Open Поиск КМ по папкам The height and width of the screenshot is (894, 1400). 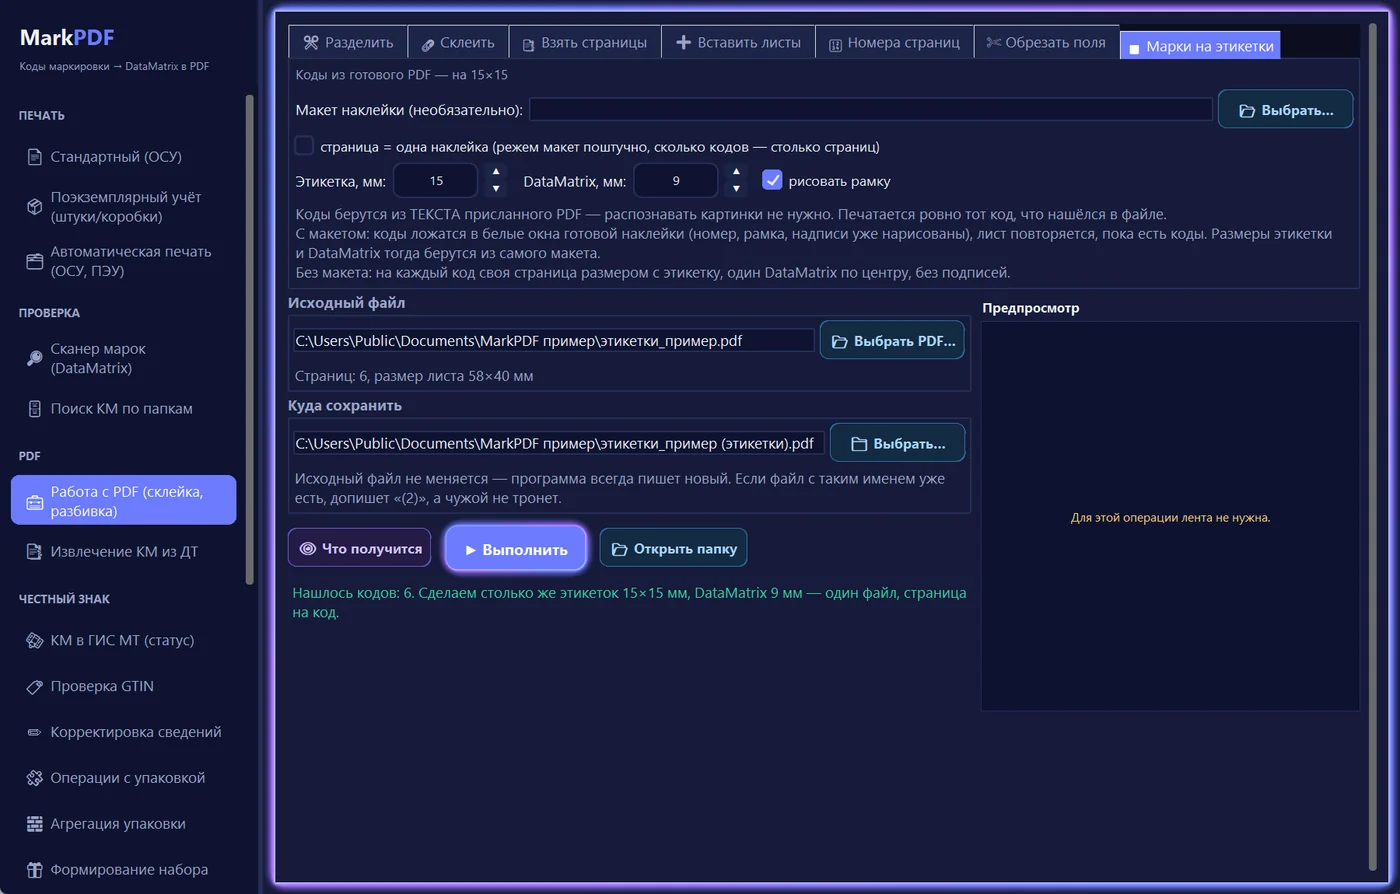pos(123,409)
